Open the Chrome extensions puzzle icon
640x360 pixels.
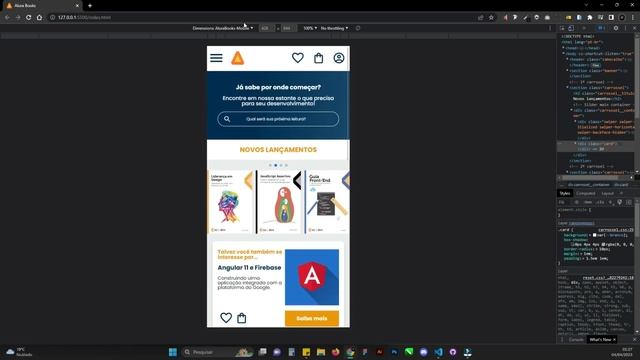(x=590, y=18)
